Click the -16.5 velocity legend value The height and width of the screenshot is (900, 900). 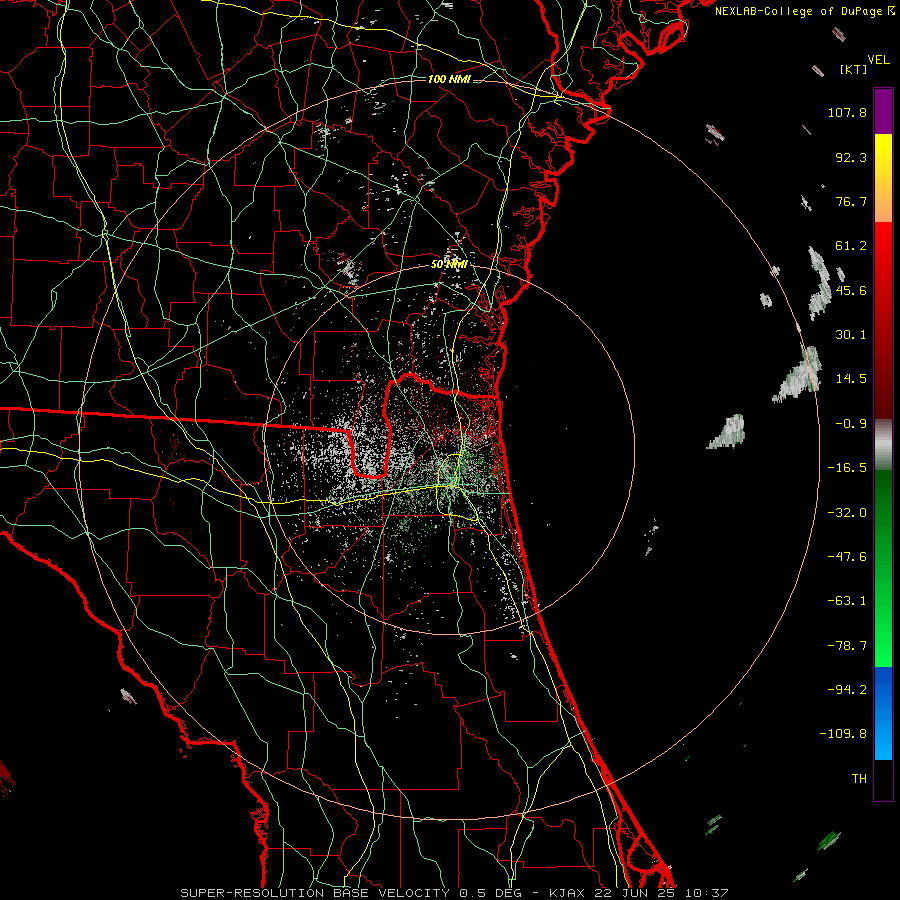pyautogui.click(x=847, y=468)
